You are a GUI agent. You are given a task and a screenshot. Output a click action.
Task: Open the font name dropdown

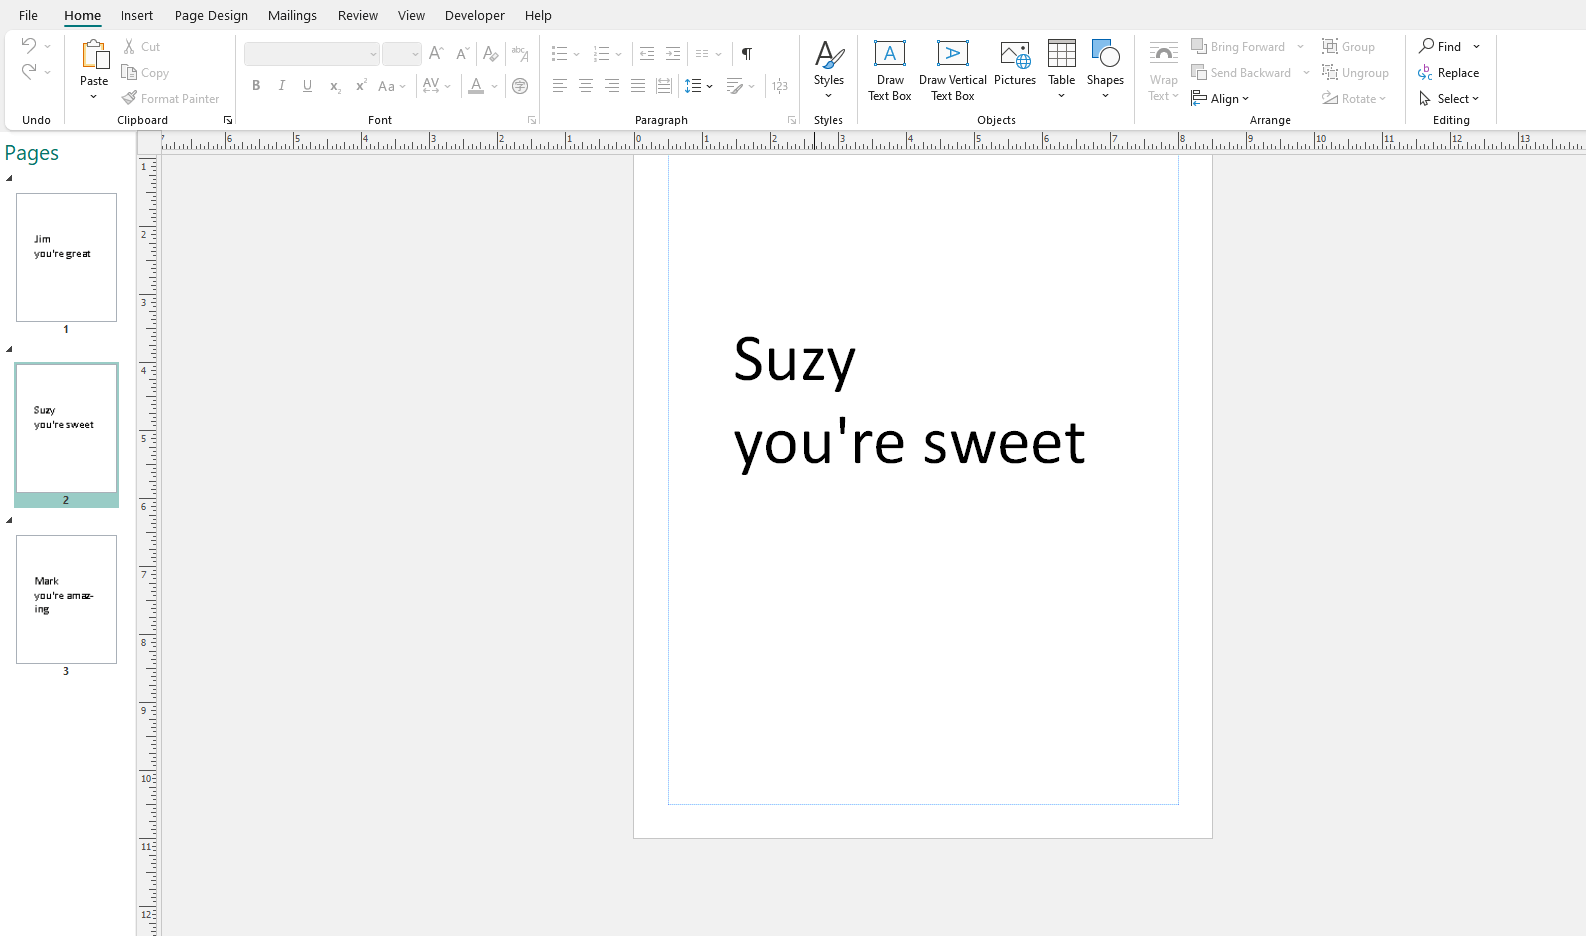(374, 54)
